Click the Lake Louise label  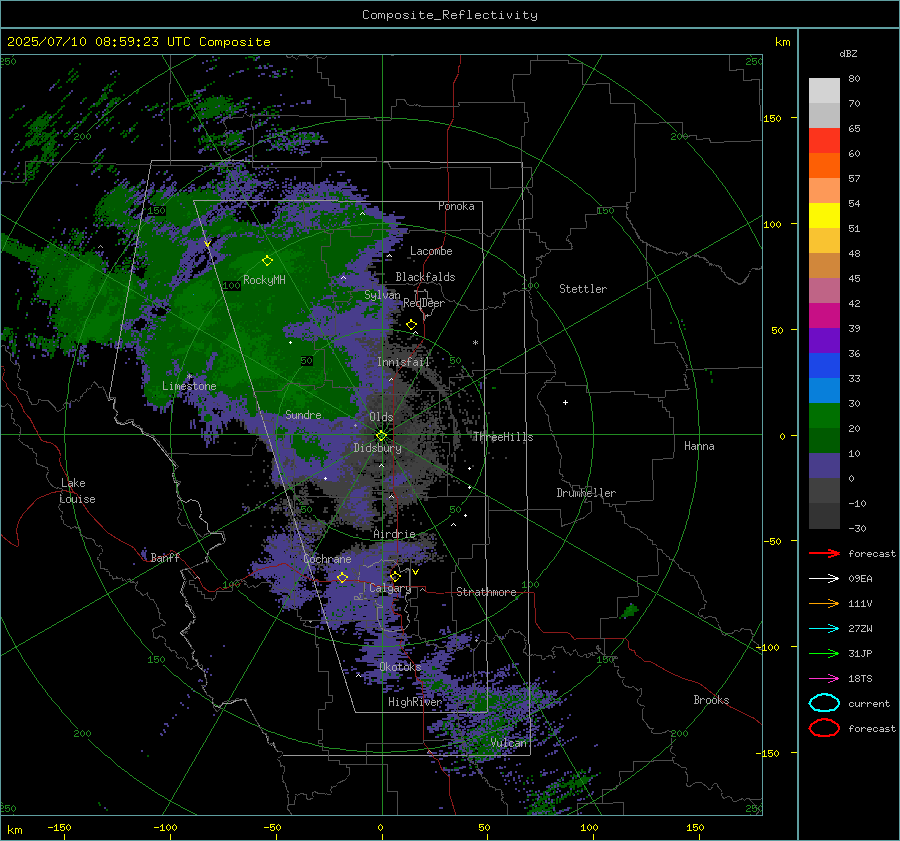pos(77,491)
